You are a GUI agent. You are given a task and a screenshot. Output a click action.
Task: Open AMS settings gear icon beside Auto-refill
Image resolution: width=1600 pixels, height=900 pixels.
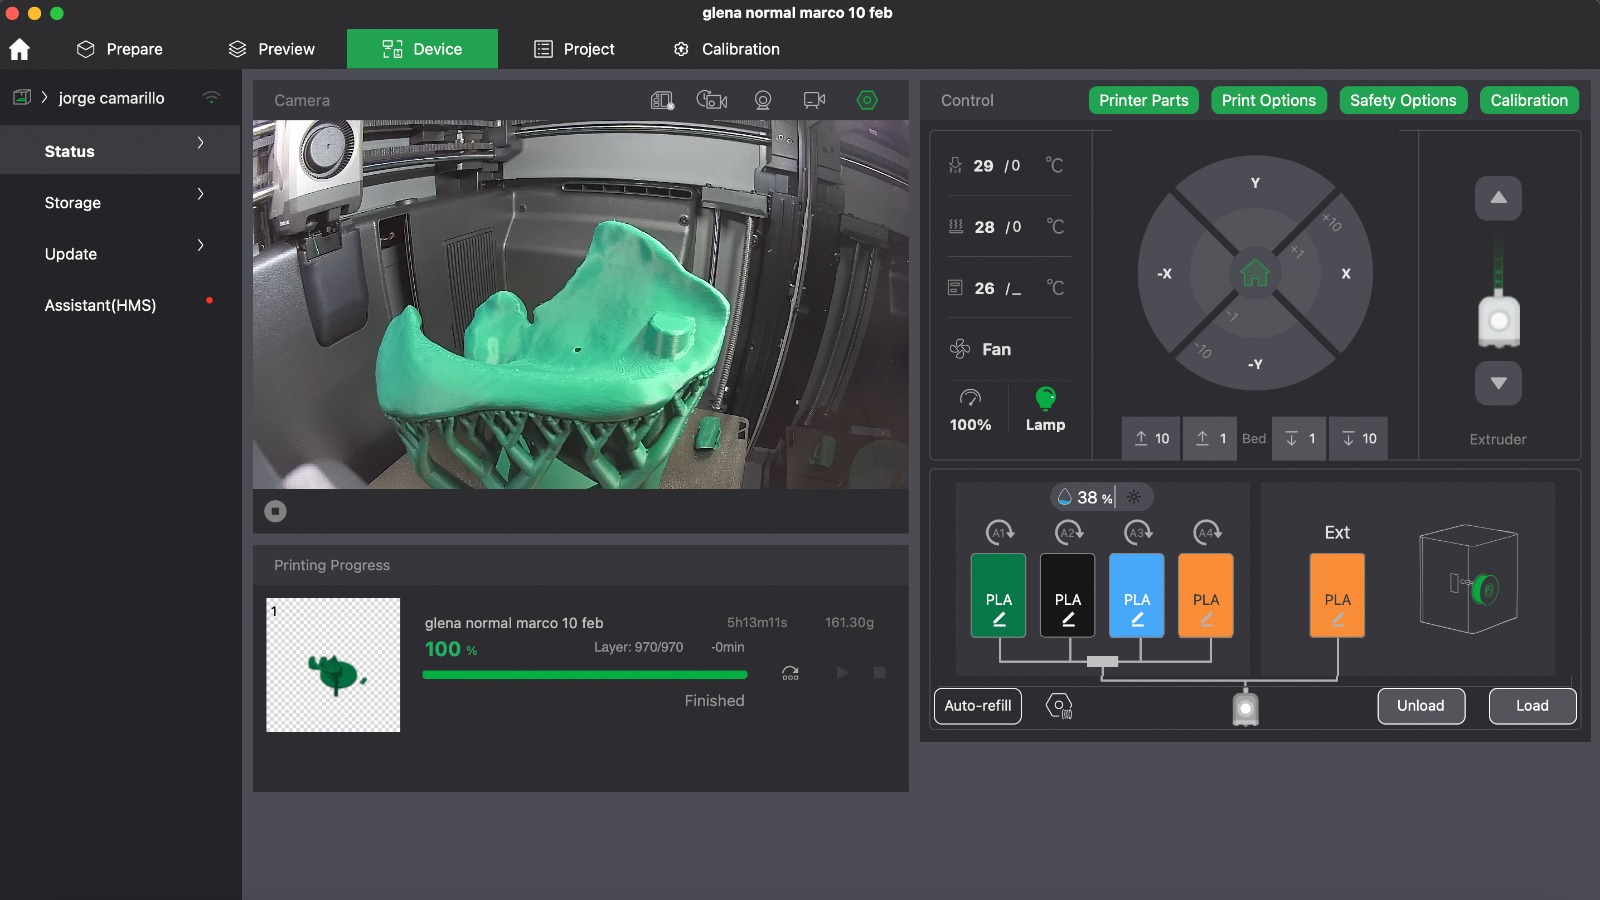pos(1058,706)
